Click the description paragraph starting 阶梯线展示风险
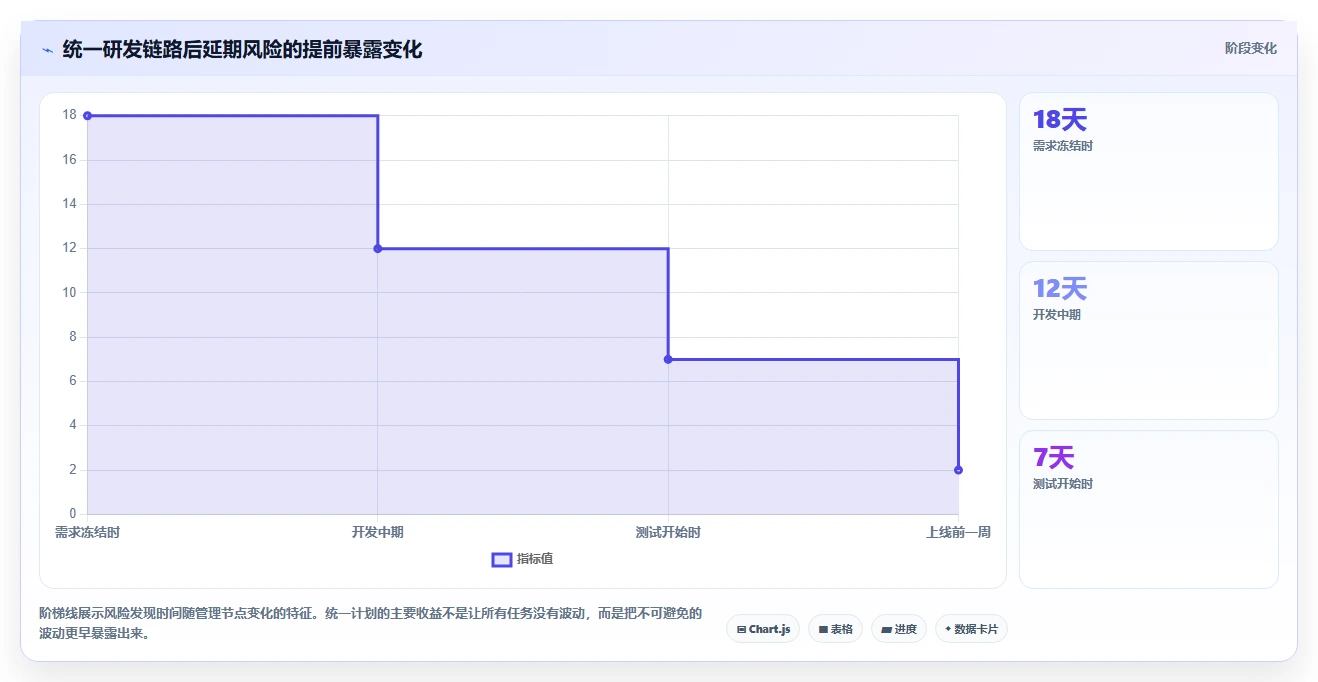The image size is (1318, 682). 371,623
